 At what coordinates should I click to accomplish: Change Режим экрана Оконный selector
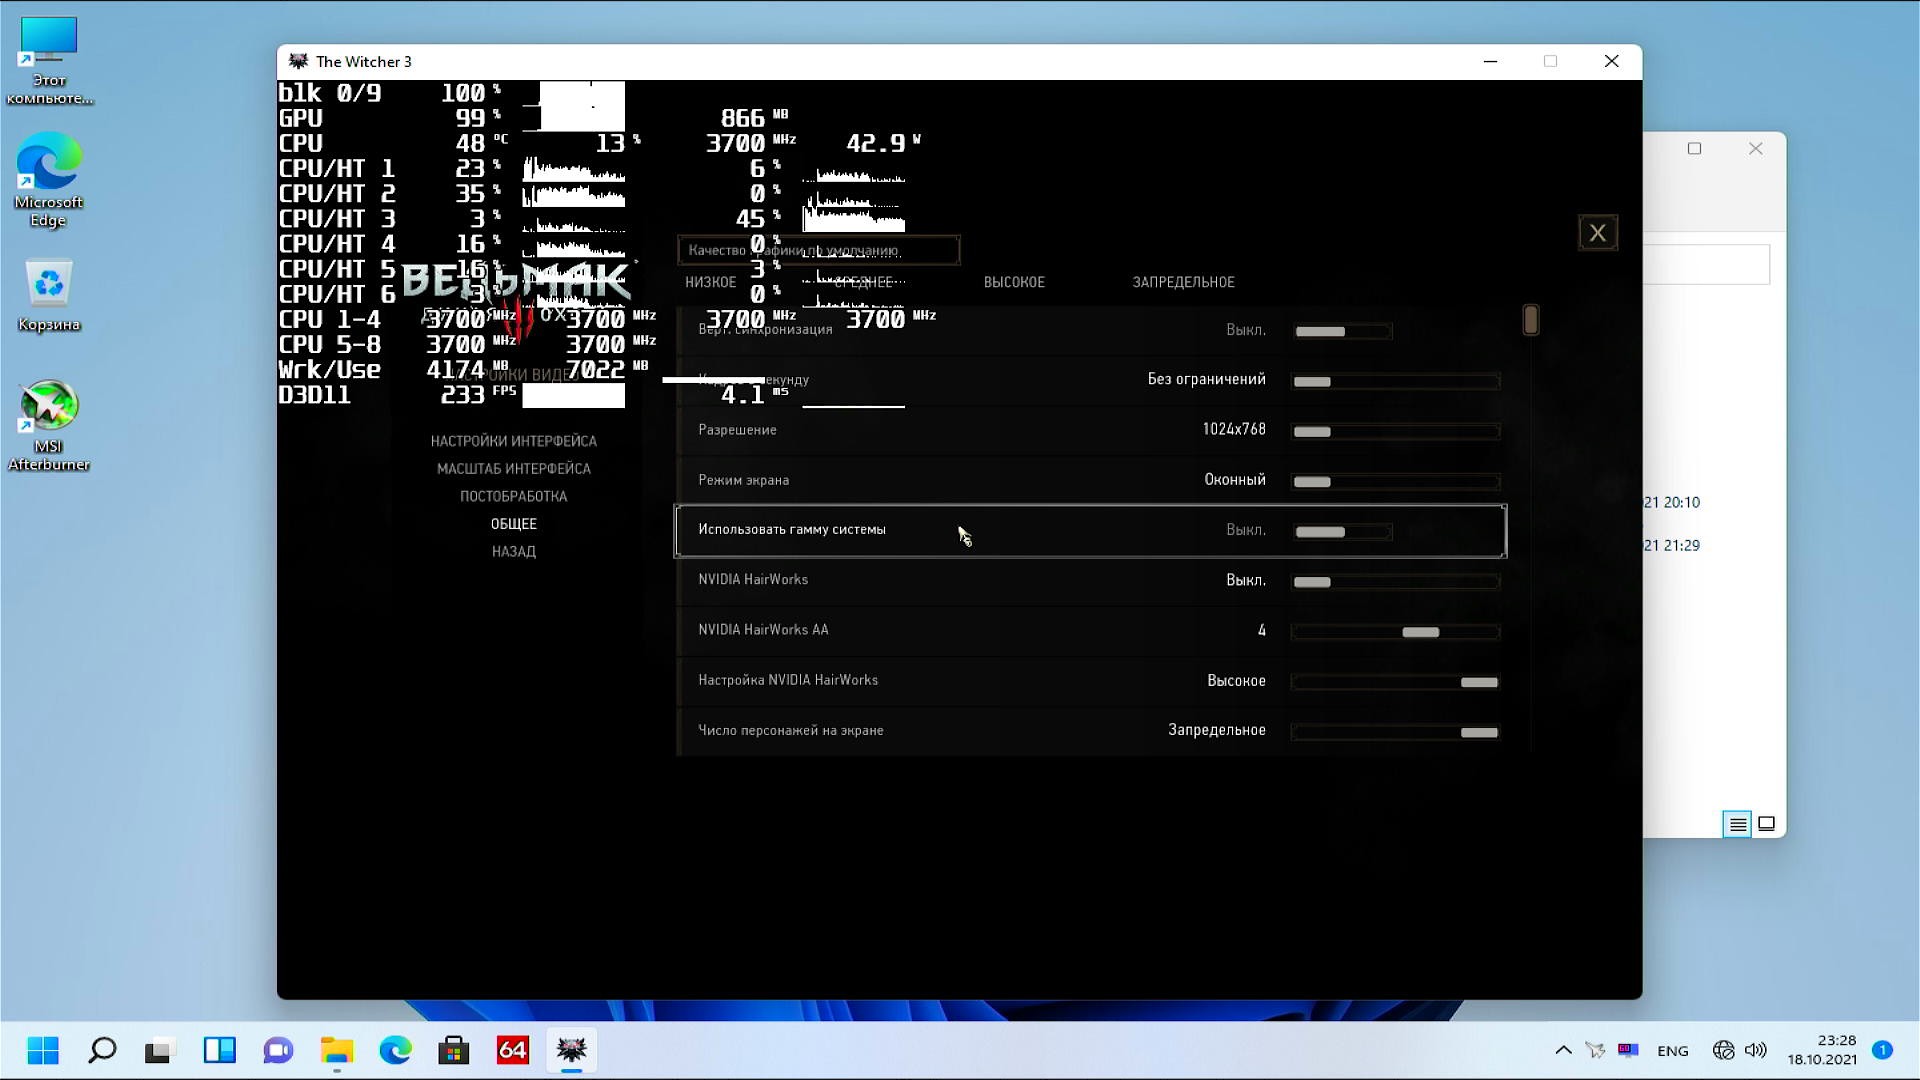(1394, 481)
